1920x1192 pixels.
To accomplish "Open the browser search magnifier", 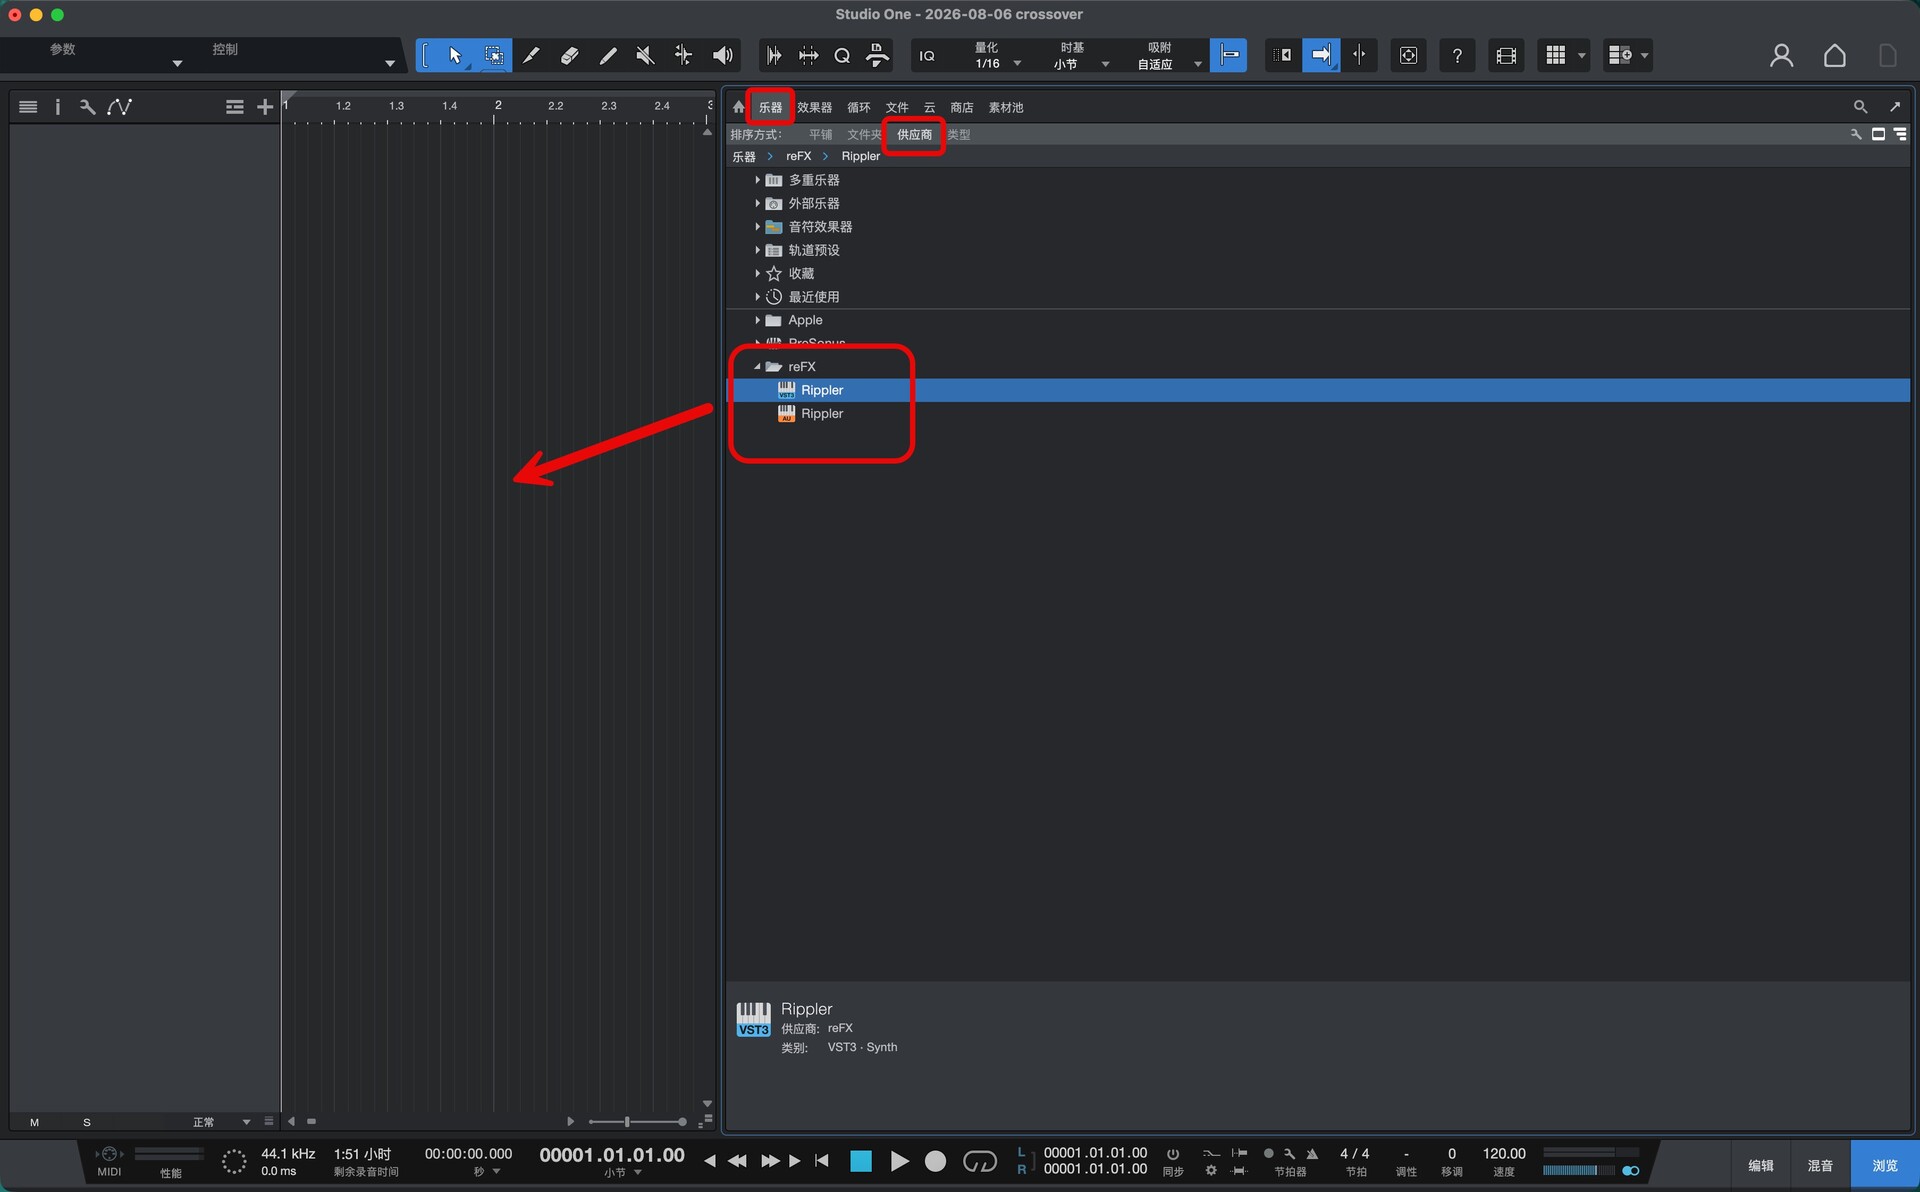I will [x=1860, y=107].
